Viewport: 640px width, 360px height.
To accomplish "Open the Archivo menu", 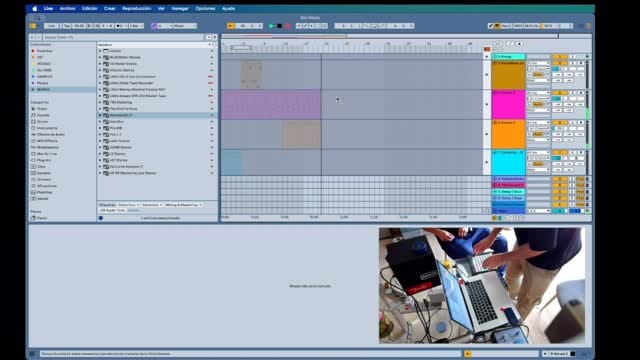I will [x=67, y=9].
